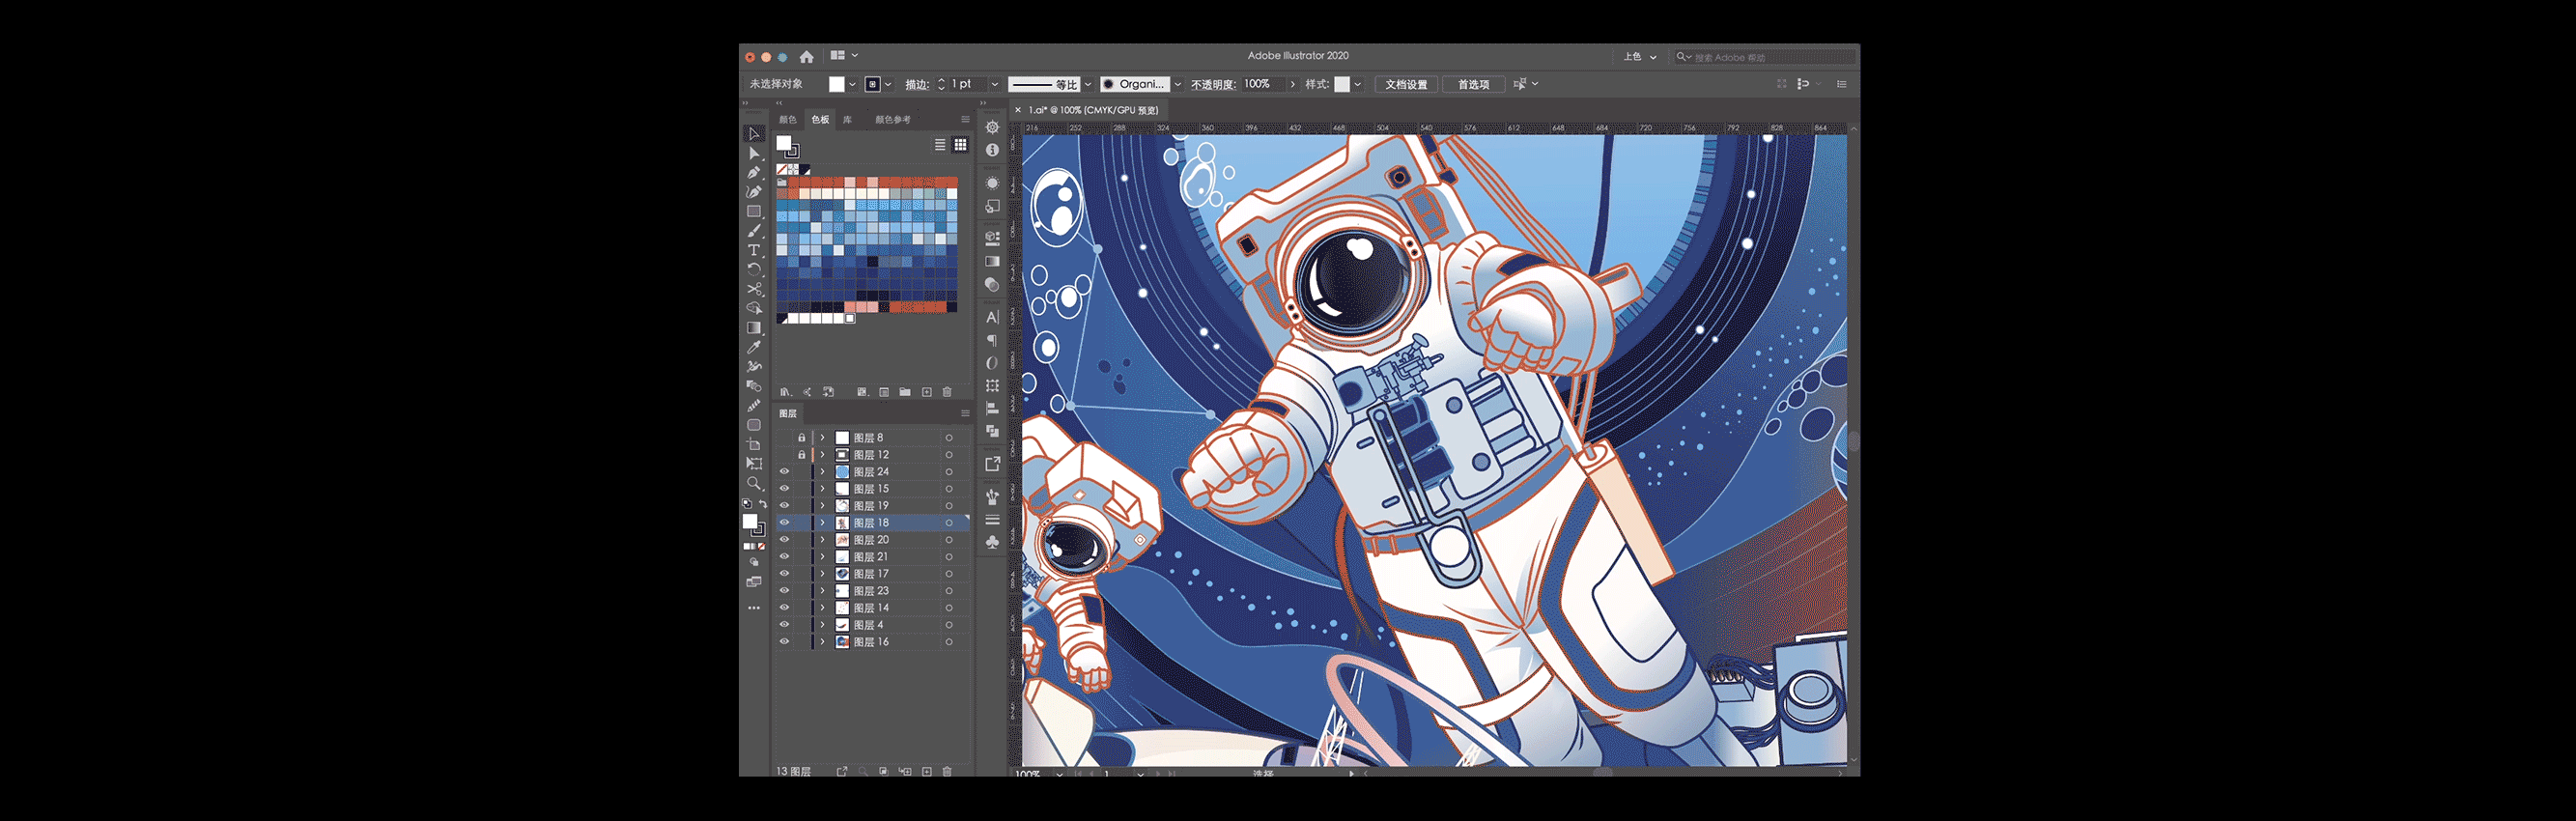
Task: Click the 样式 style swatch
Action: (x=1342, y=85)
